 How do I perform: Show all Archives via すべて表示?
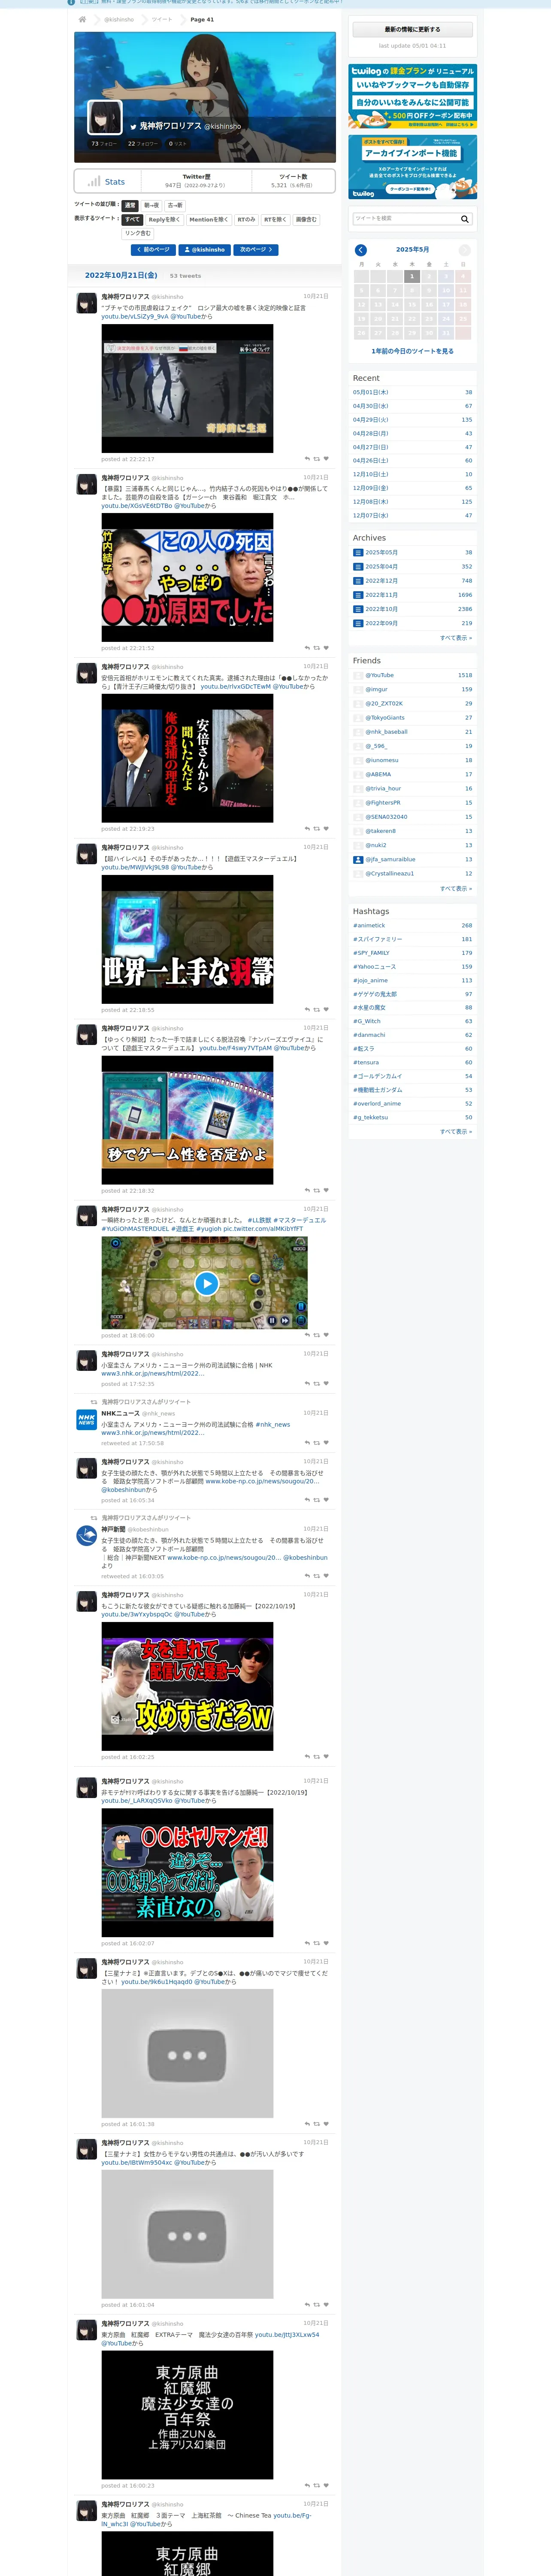[x=456, y=638]
